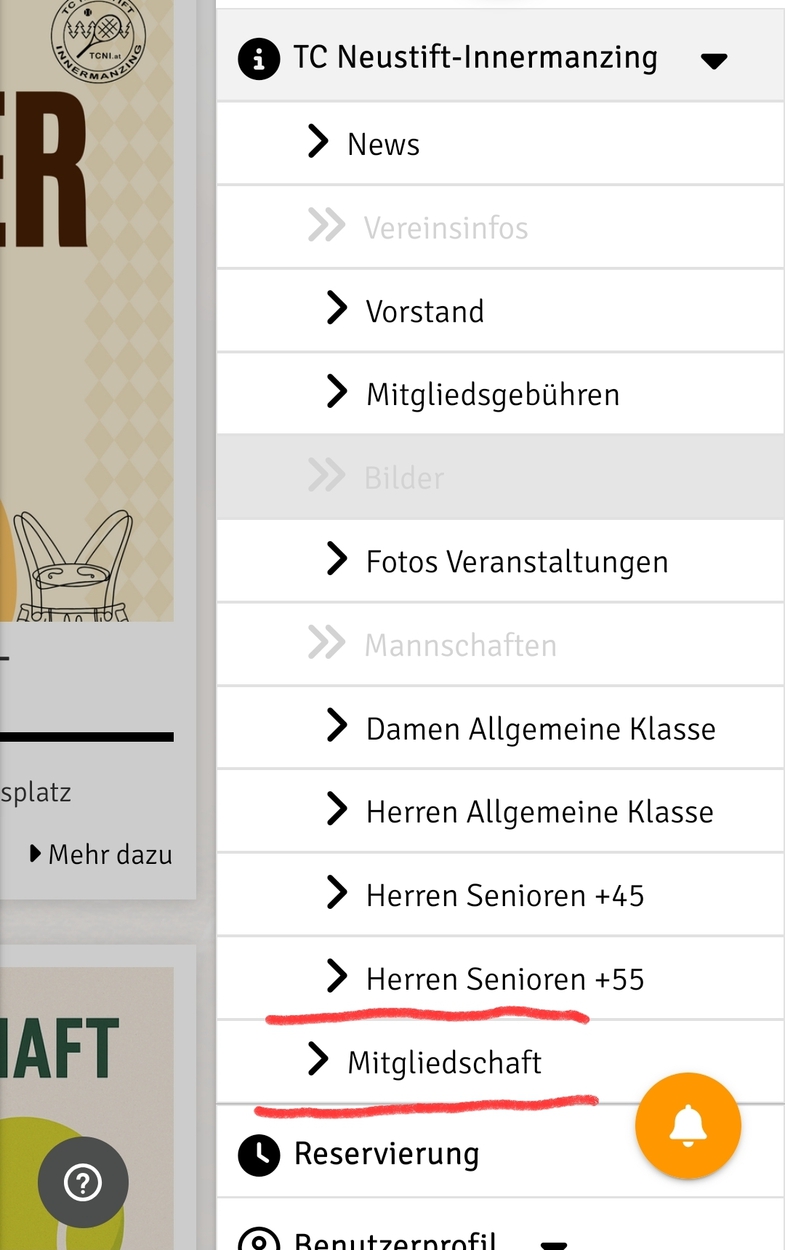
Task: Click the TCNI club logo
Action: tap(98, 38)
